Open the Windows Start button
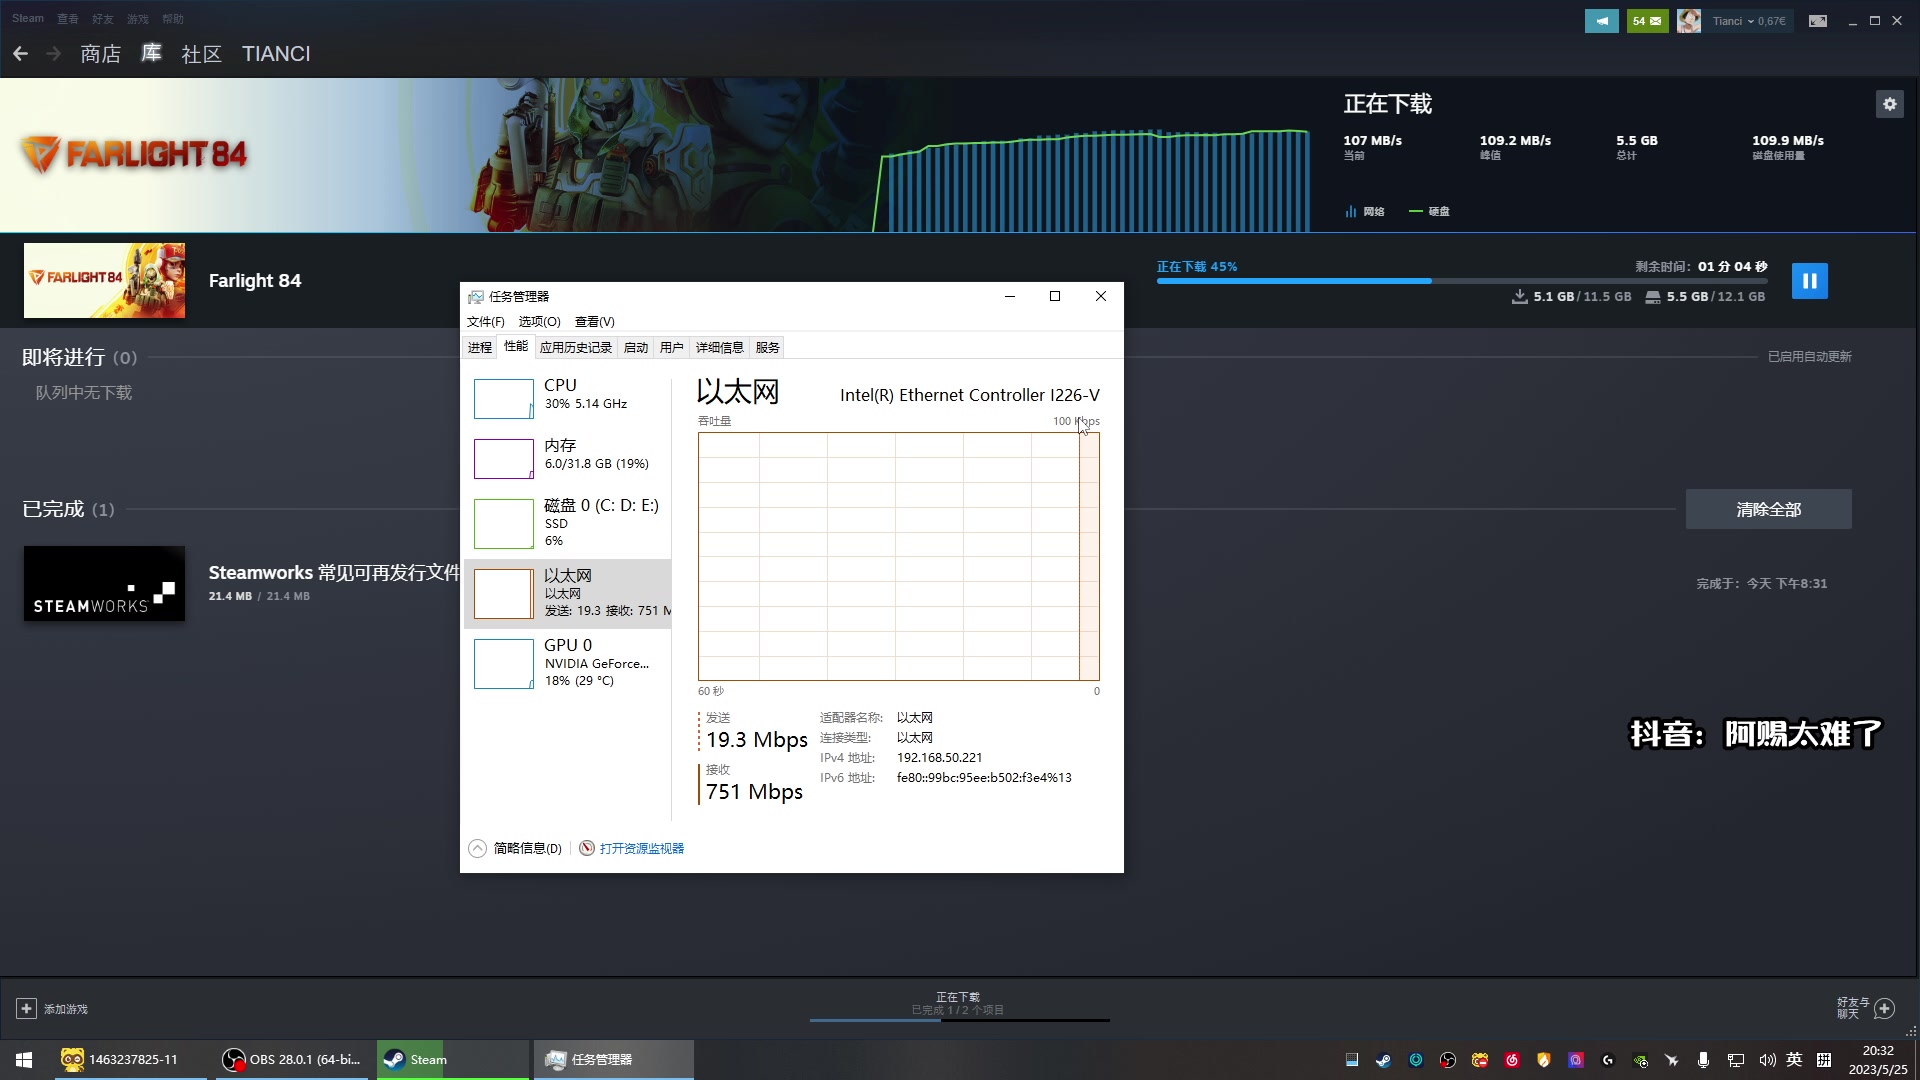The image size is (1920, 1080). point(24,1059)
